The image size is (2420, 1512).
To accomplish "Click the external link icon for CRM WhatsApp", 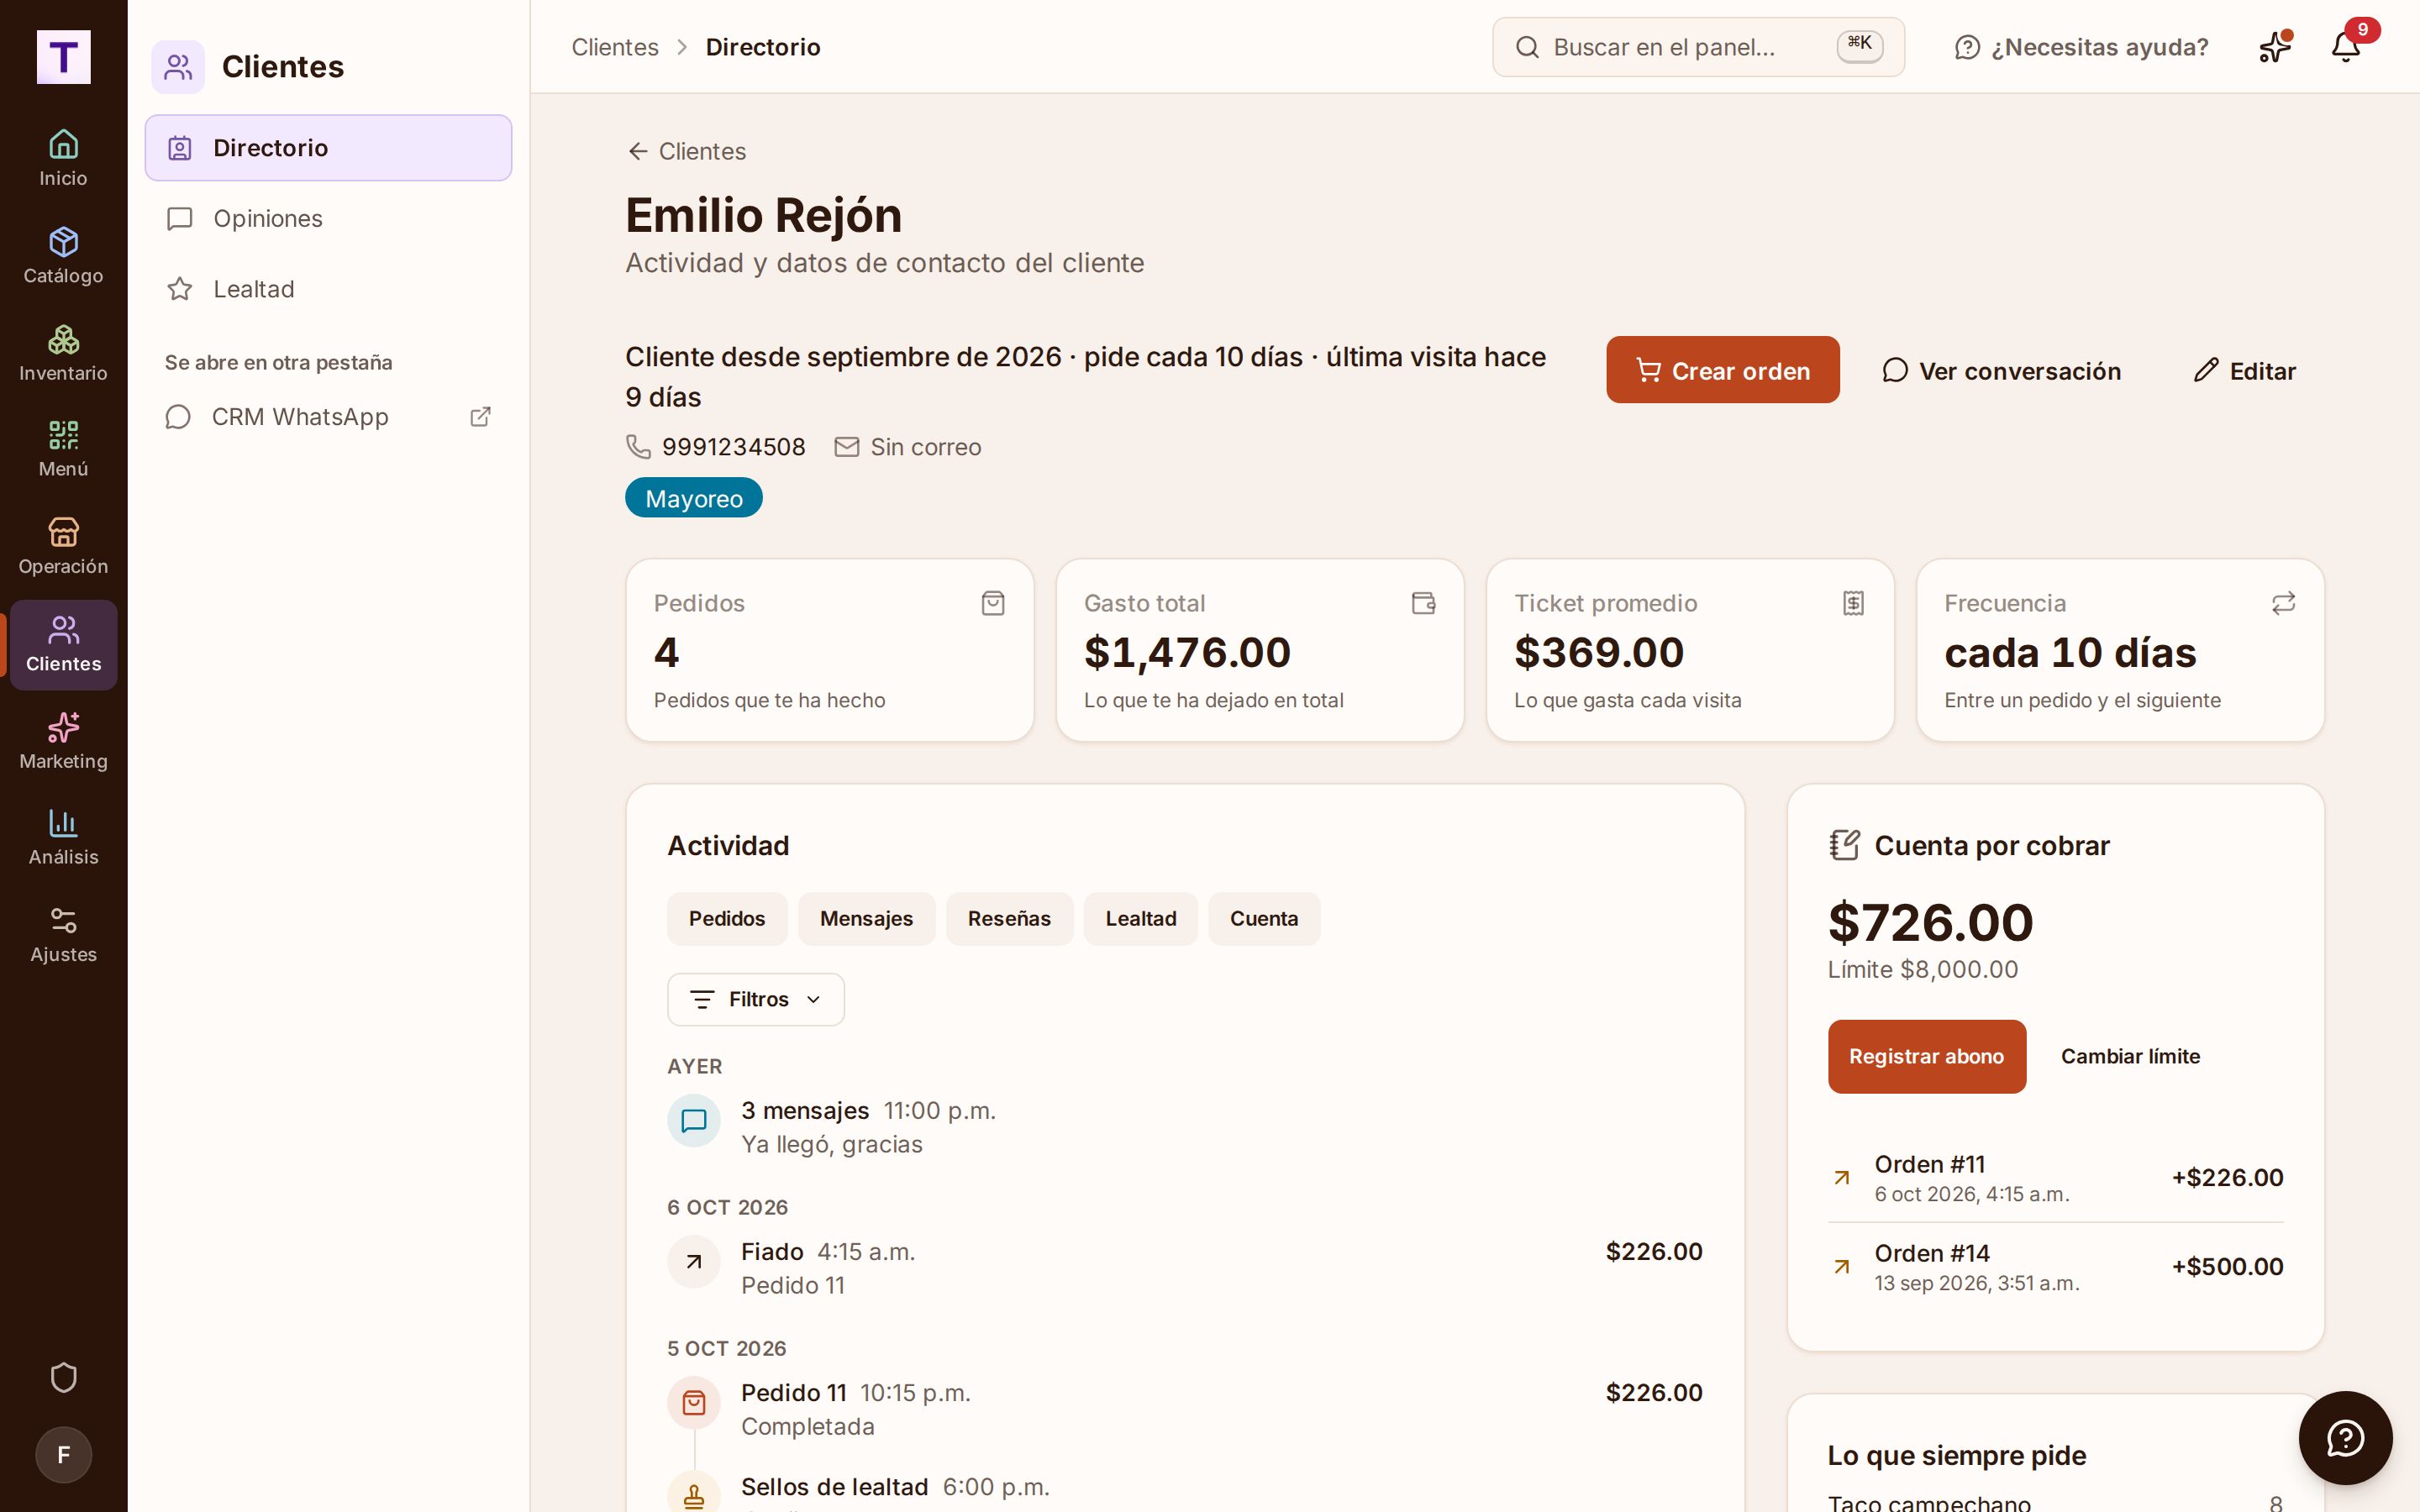I will point(480,417).
